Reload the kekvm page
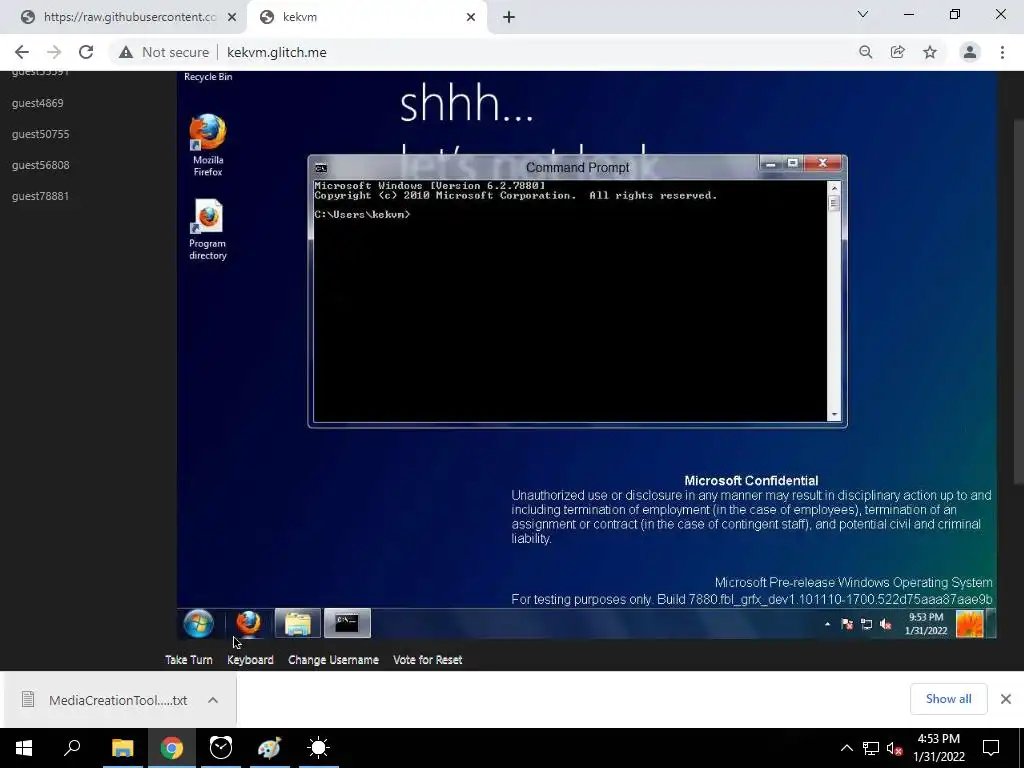Viewport: 1024px width, 768px height. (86, 52)
